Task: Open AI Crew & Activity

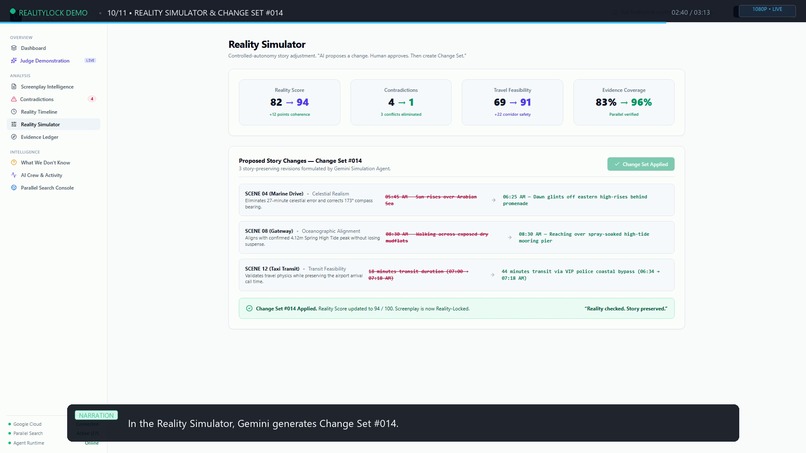Action: [x=53, y=175]
